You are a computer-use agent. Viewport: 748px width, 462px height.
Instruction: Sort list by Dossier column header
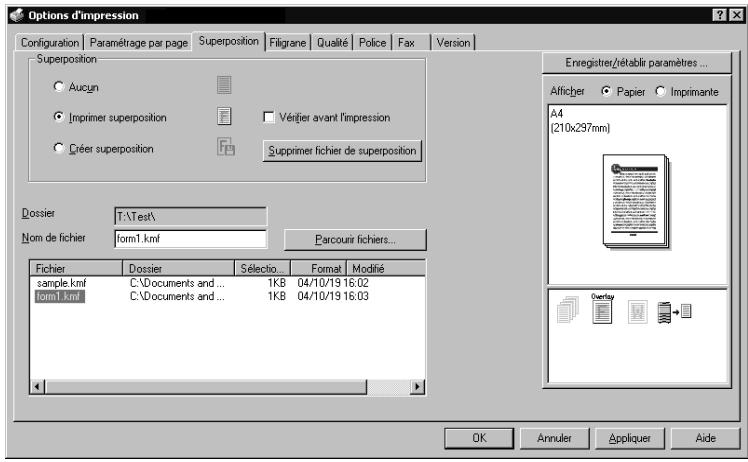click(178, 268)
